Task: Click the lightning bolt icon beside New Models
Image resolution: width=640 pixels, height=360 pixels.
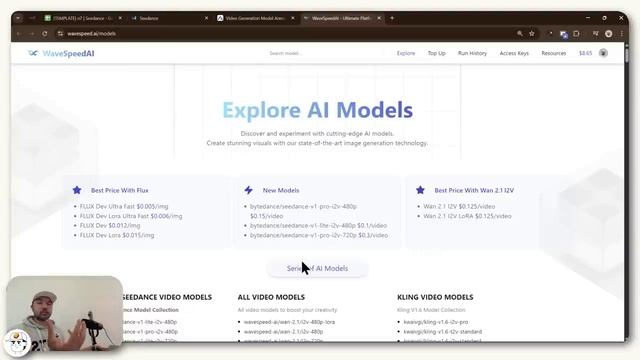Action: click(249, 190)
